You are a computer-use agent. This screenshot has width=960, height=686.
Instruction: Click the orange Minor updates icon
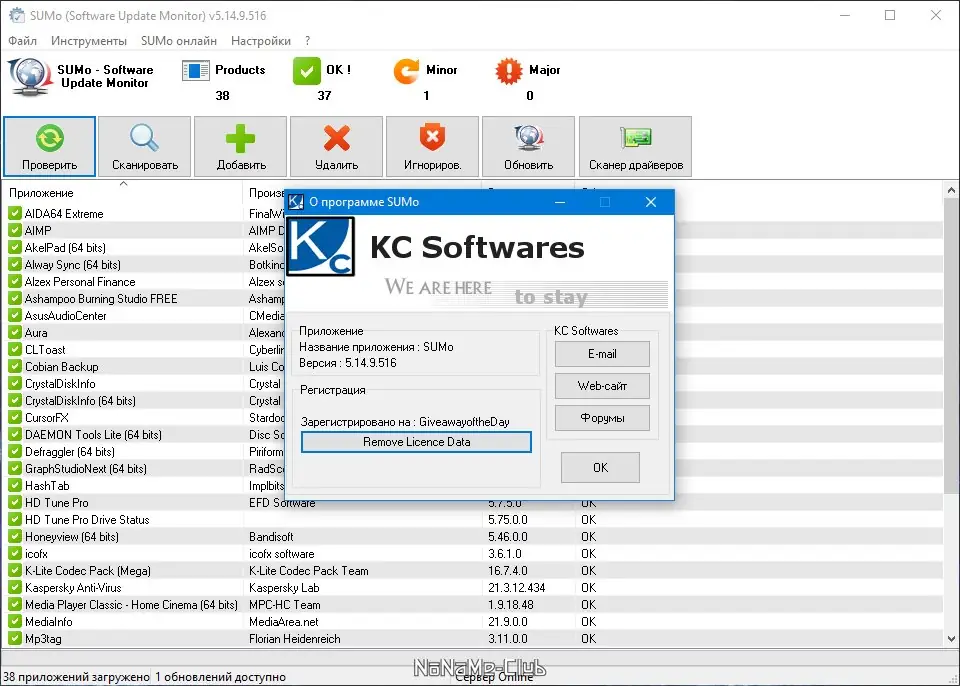click(406, 70)
